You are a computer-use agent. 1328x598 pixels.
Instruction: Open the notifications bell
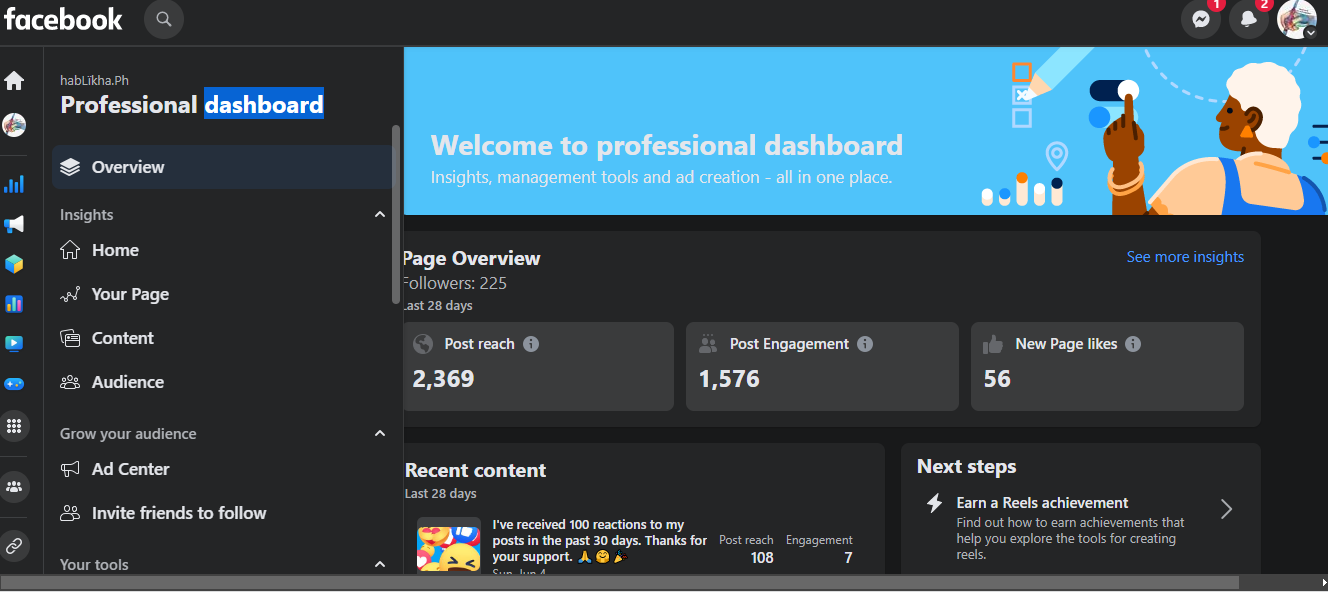tap(1249, 19)
